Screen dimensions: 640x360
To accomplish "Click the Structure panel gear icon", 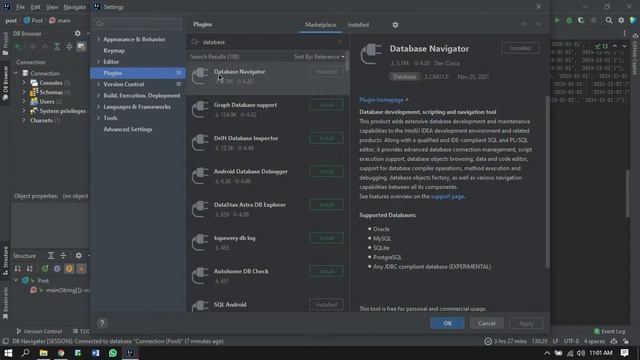I will tap(78, 256).
